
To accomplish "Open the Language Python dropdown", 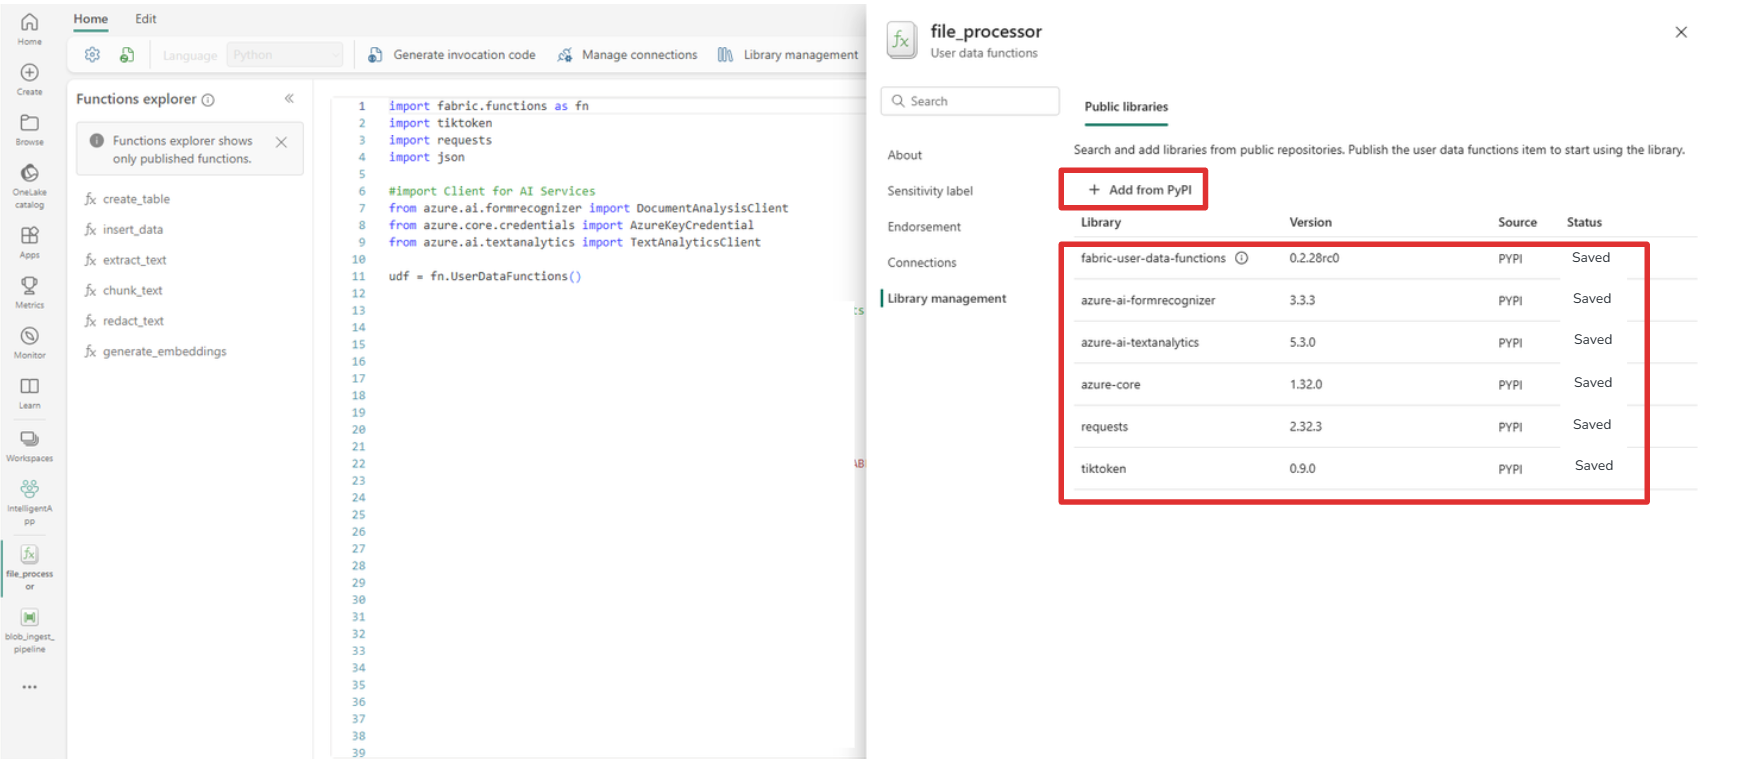I will tap(285, 55).
